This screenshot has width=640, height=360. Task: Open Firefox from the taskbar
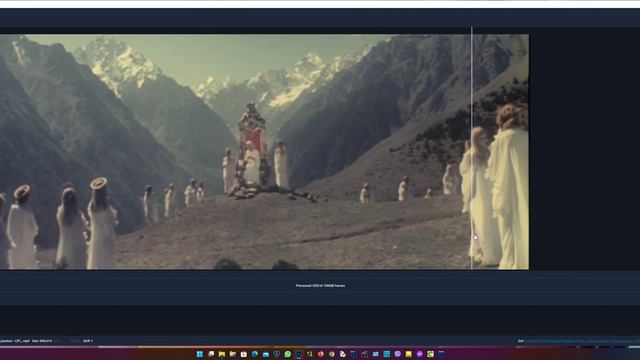321,354
